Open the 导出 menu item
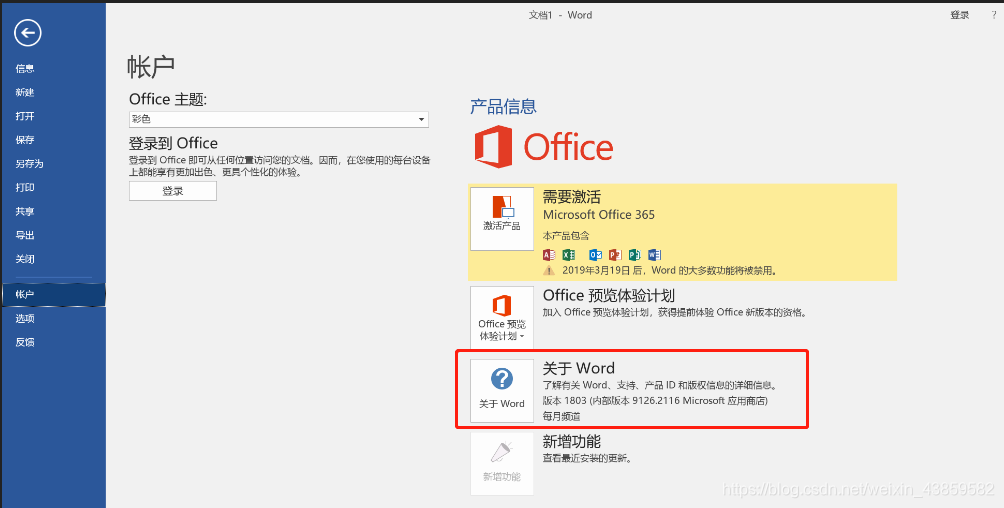Image resolution: width=1004 pixels, height=508 pixels. pos(53,235)
